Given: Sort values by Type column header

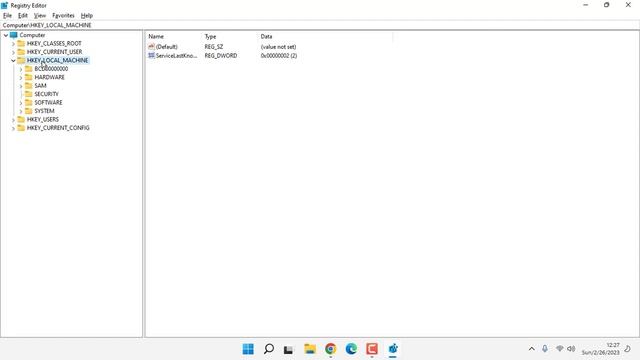Looking at the screenshot, I should point(230,37).
